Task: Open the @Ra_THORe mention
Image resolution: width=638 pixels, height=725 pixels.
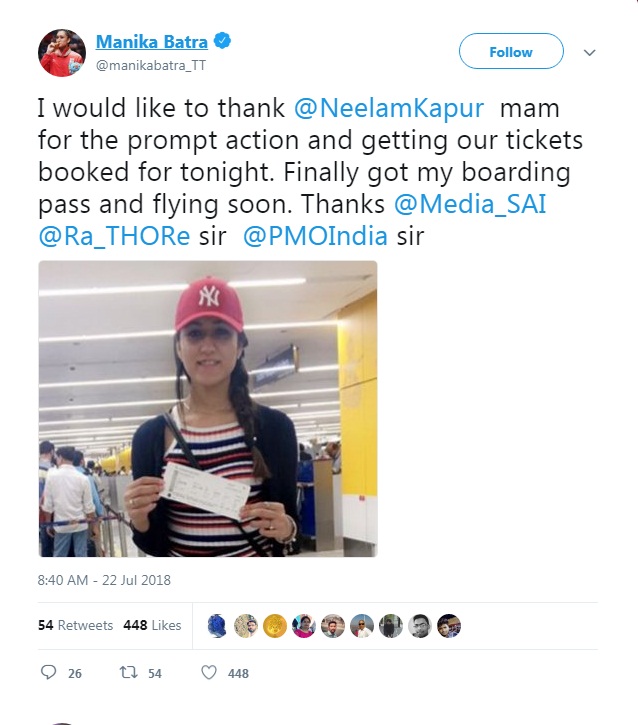Action: [114, 236]
